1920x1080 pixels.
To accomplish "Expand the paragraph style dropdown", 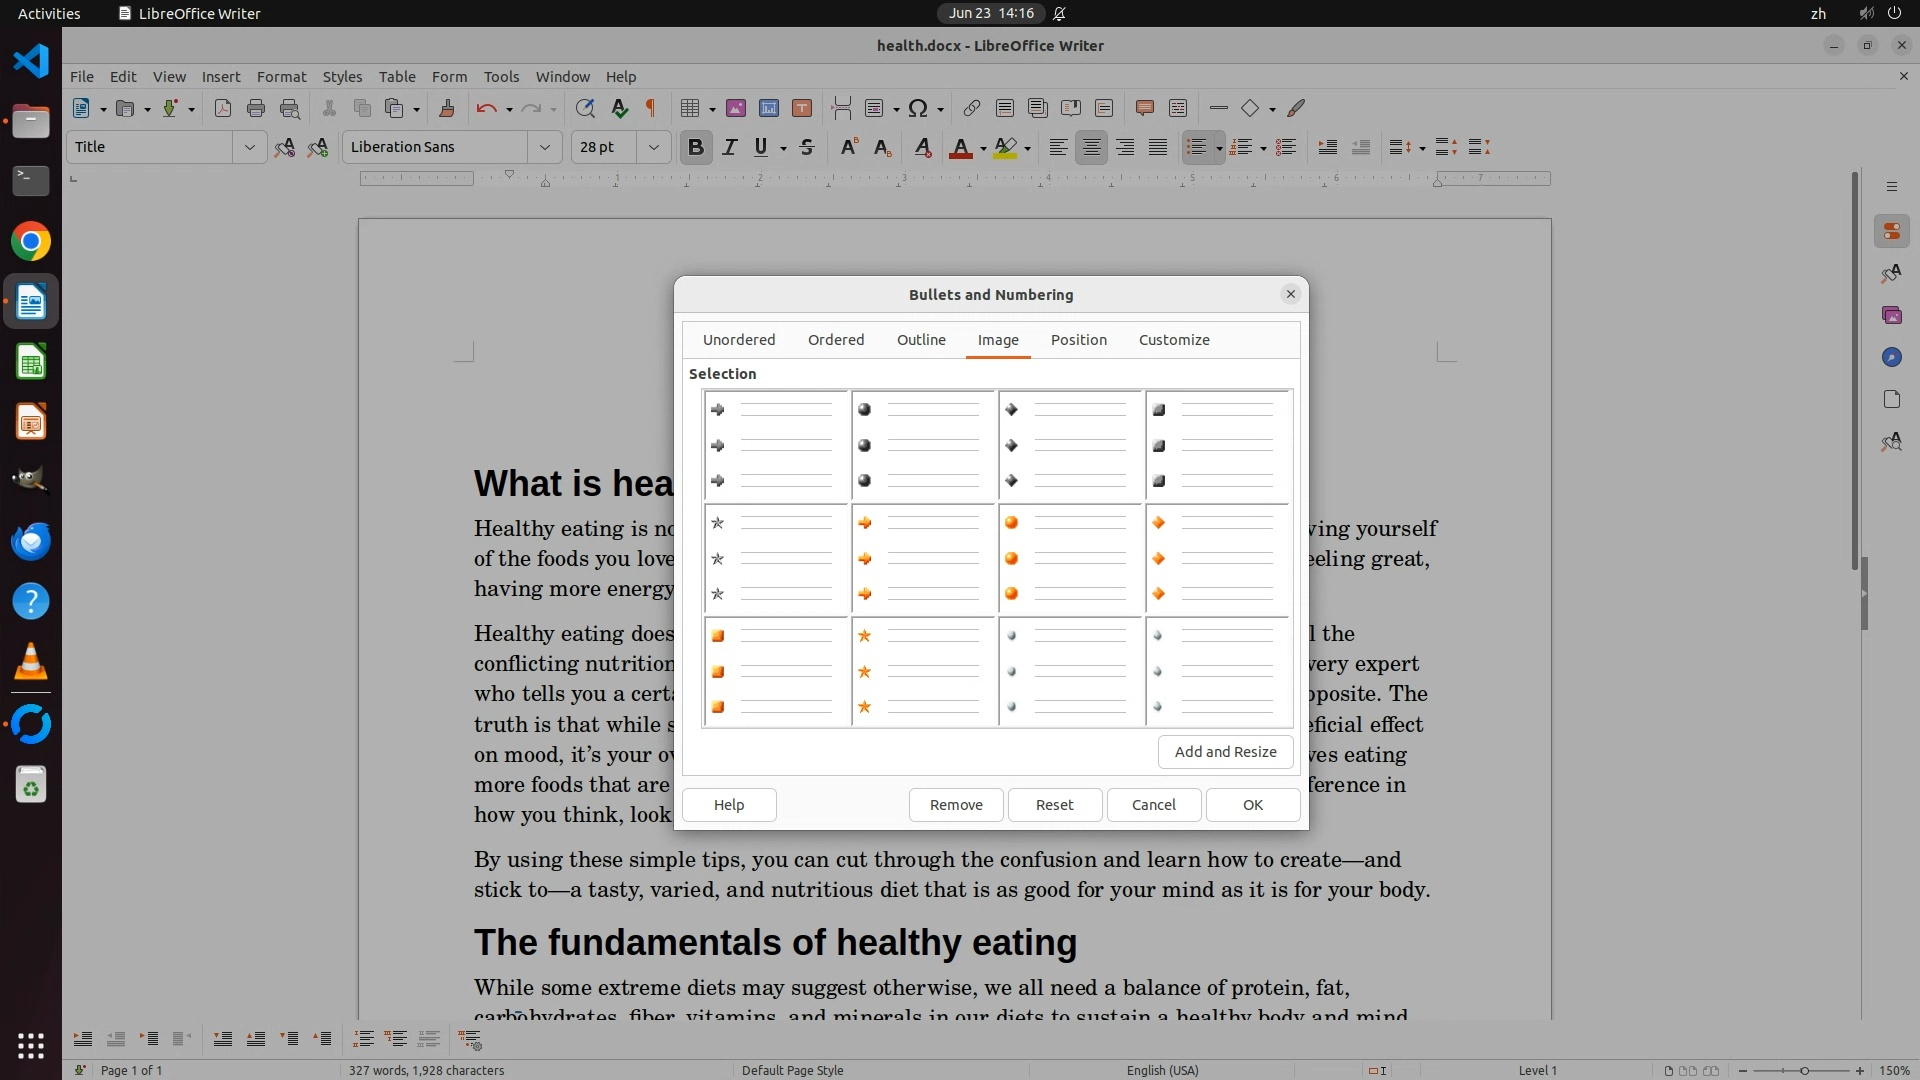I will pyautogui.click(x=249, y=148).
